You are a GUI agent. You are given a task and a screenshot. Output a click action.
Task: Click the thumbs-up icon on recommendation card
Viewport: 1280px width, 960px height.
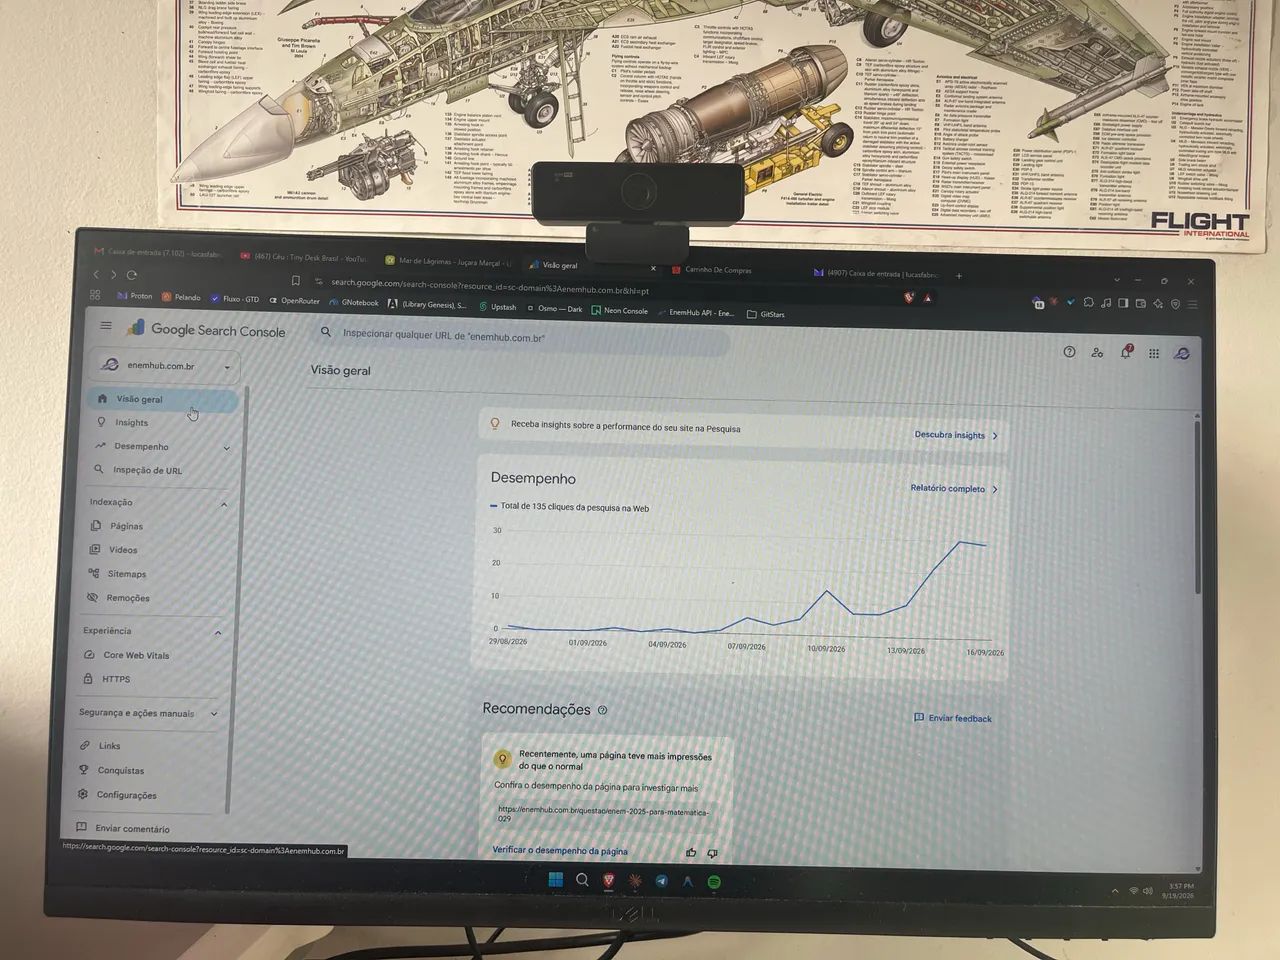point(691,853)
